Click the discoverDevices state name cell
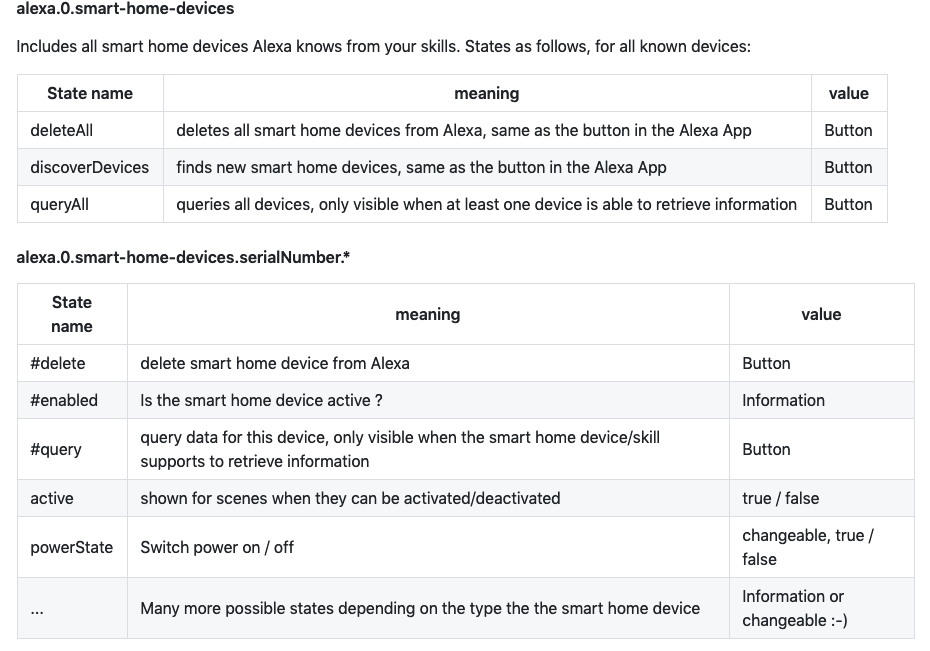Viewport: 930px width, 651px height. pyautogui.click(x=89, y=167)
